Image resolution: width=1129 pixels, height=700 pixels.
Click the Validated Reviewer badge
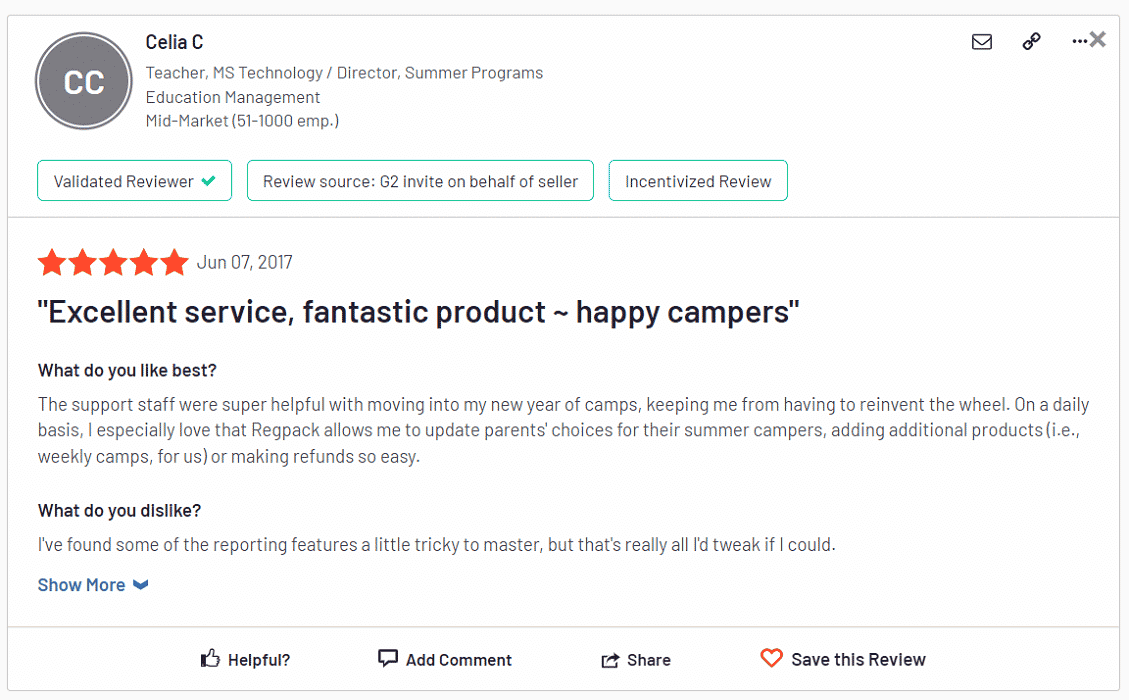[x=134, y=181]
